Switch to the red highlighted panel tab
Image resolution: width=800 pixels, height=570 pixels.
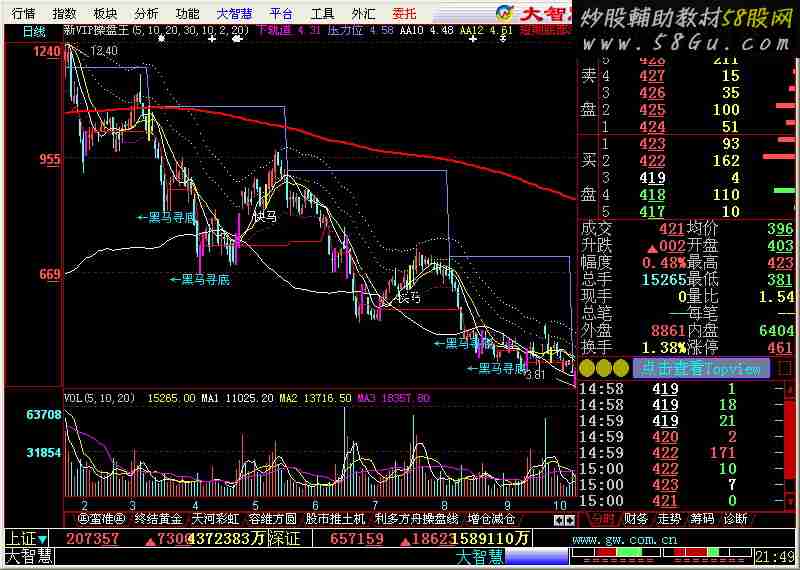pyautogui.click(x=602, y=519)
